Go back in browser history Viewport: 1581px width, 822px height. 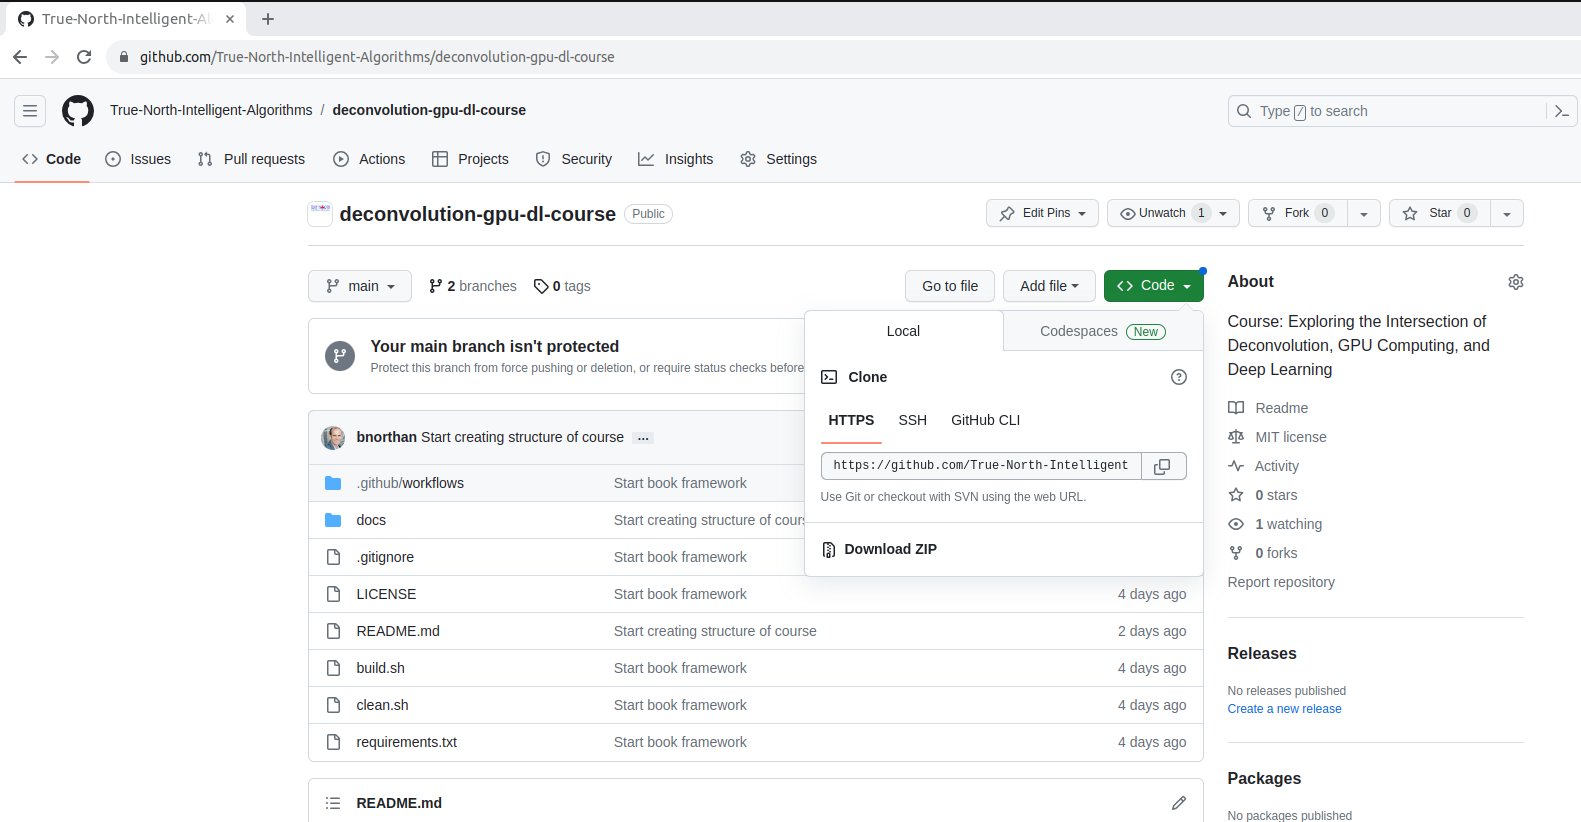pyautogui.click(x=20, y=57)
